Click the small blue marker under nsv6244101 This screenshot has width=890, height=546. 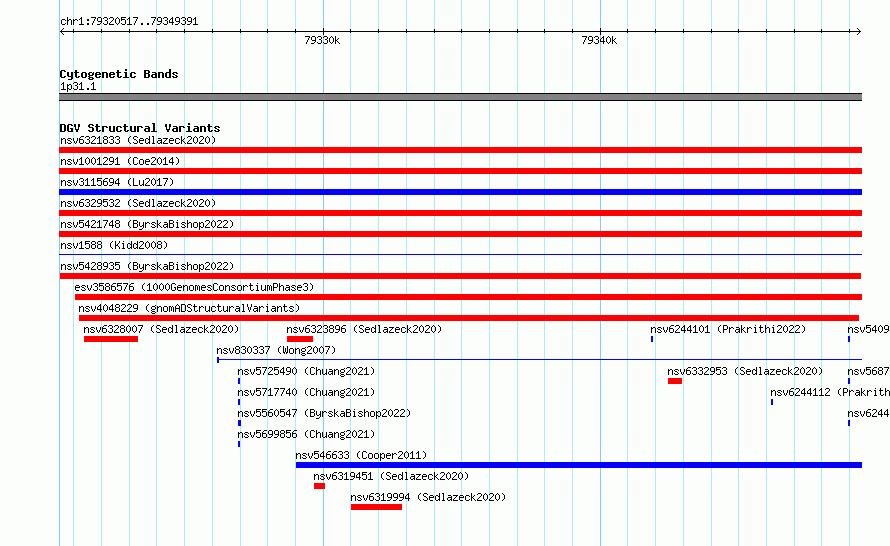(x=652, y=339)
